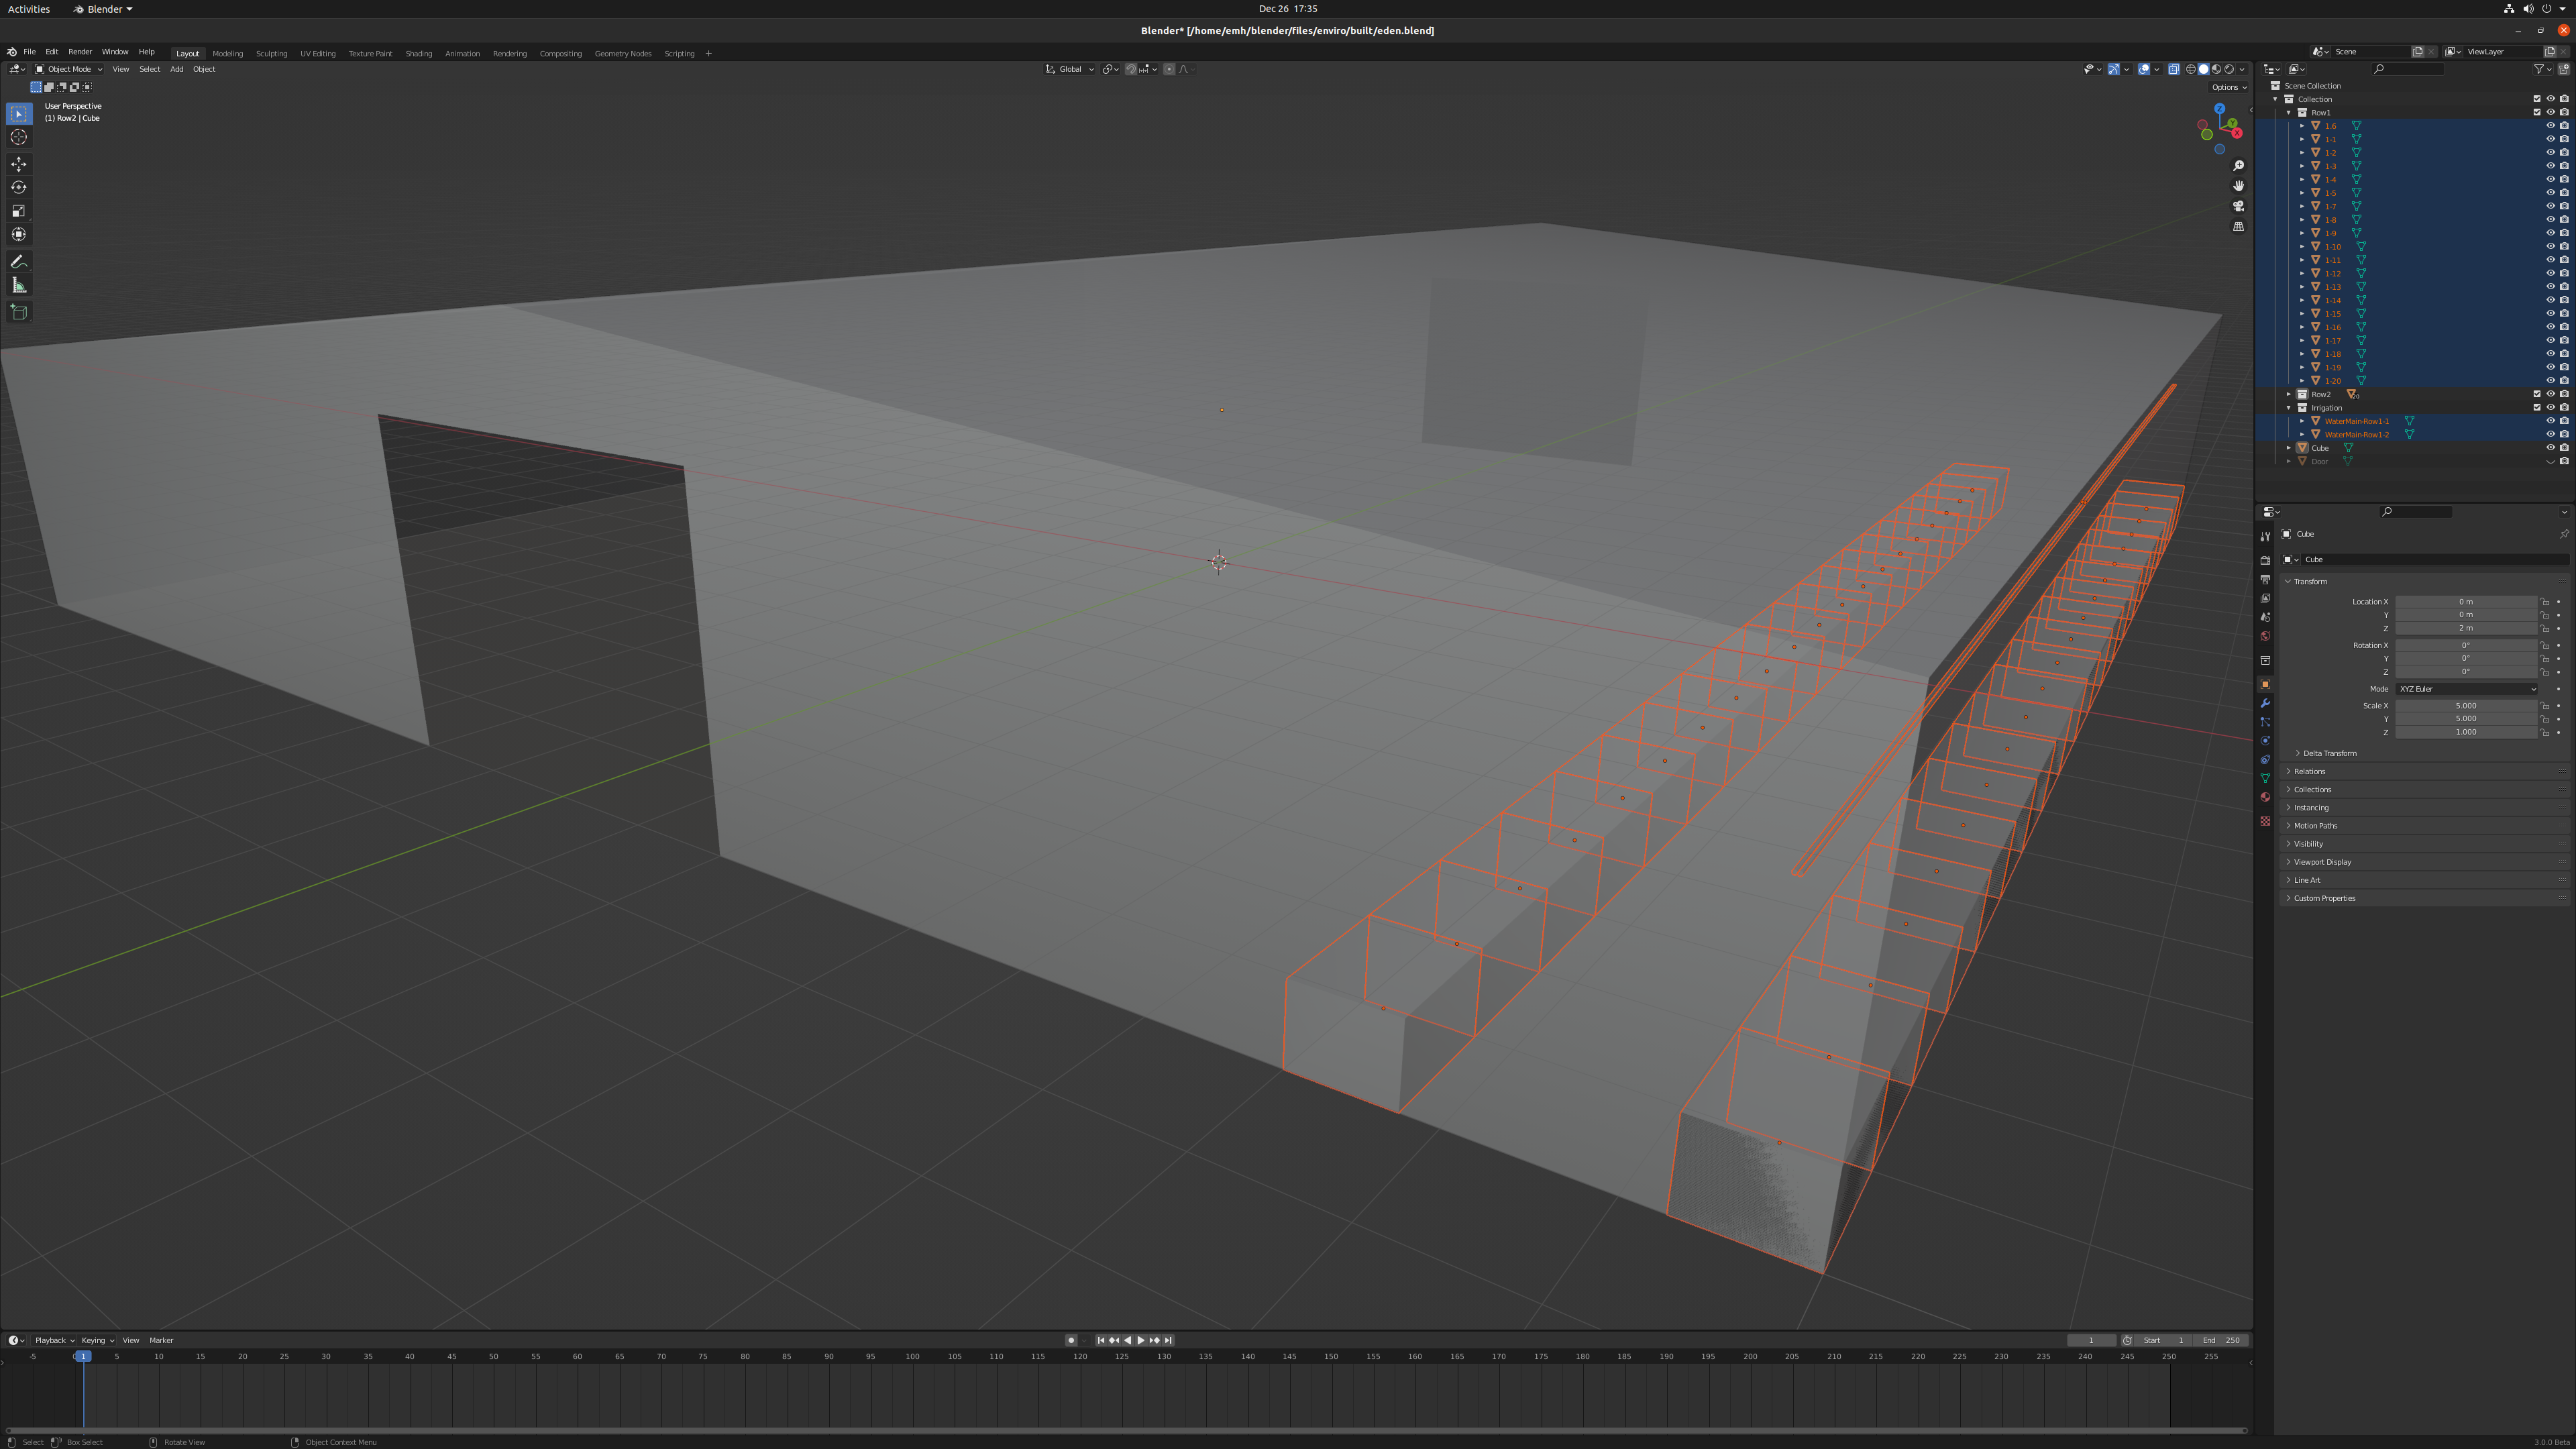
Task: Pick the Annotate pencil tool
Action: pyautogui.click(x=19, y=262)
